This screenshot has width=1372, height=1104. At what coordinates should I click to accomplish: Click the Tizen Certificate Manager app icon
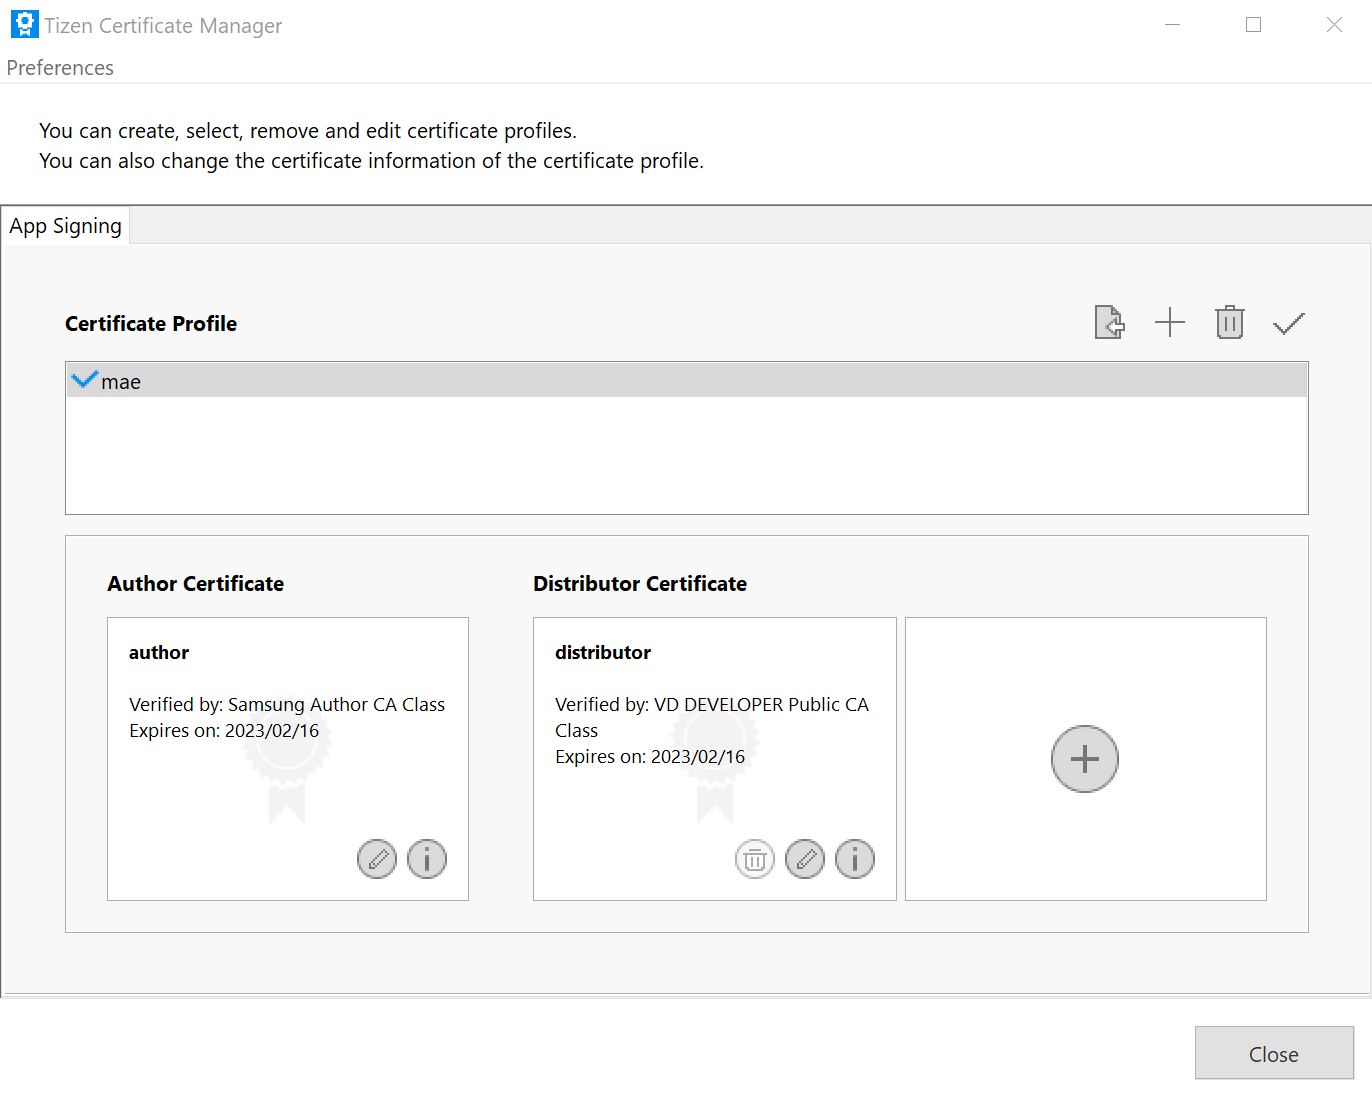pyautogui.click(x=24, y=24)
